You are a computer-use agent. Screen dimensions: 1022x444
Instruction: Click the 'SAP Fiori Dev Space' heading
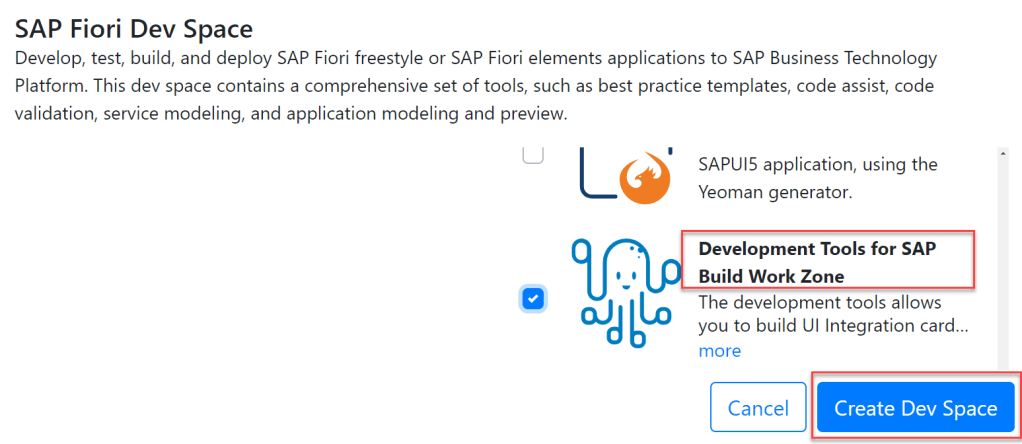[x=133, y=28]
